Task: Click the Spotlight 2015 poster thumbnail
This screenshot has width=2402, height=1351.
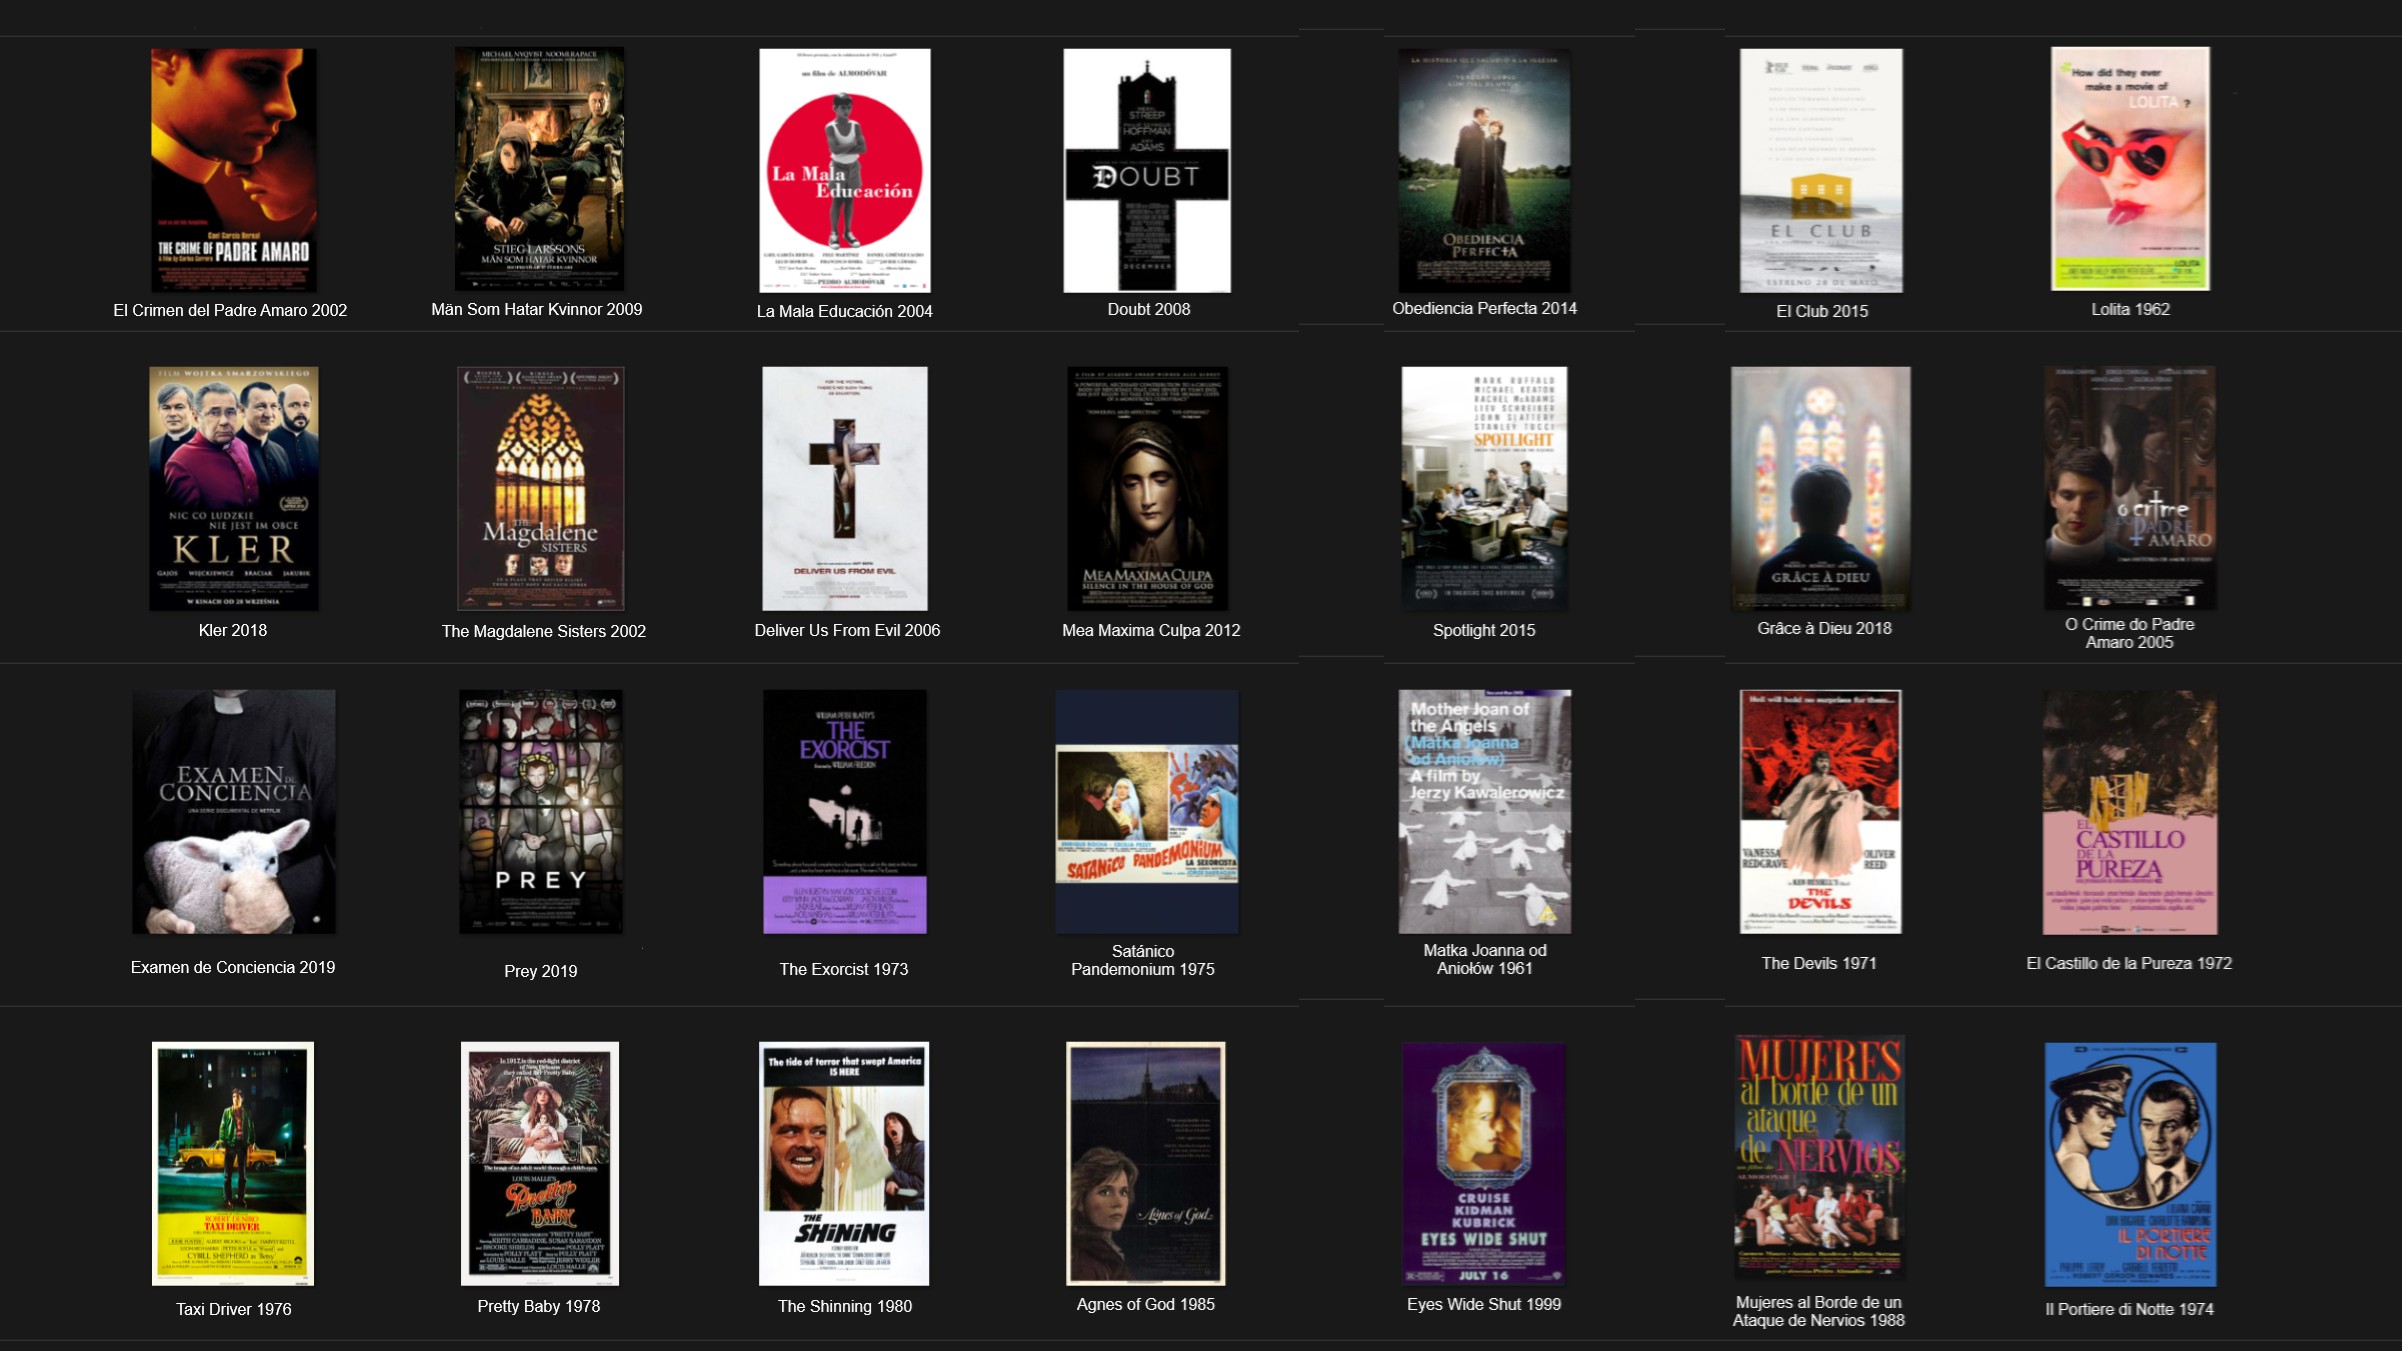Action: 1484,488
